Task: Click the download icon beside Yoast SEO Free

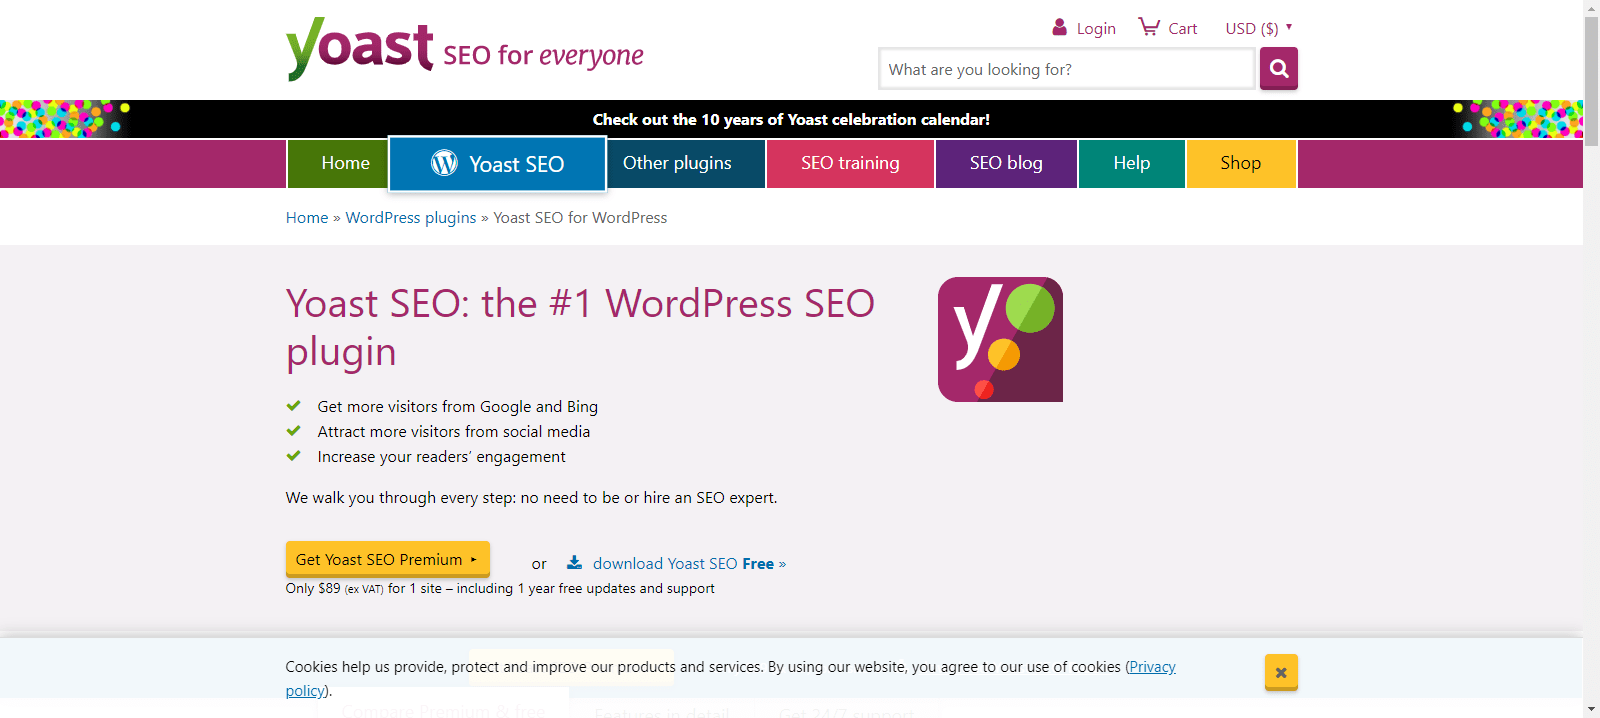Action: click(x=574, y=562)
